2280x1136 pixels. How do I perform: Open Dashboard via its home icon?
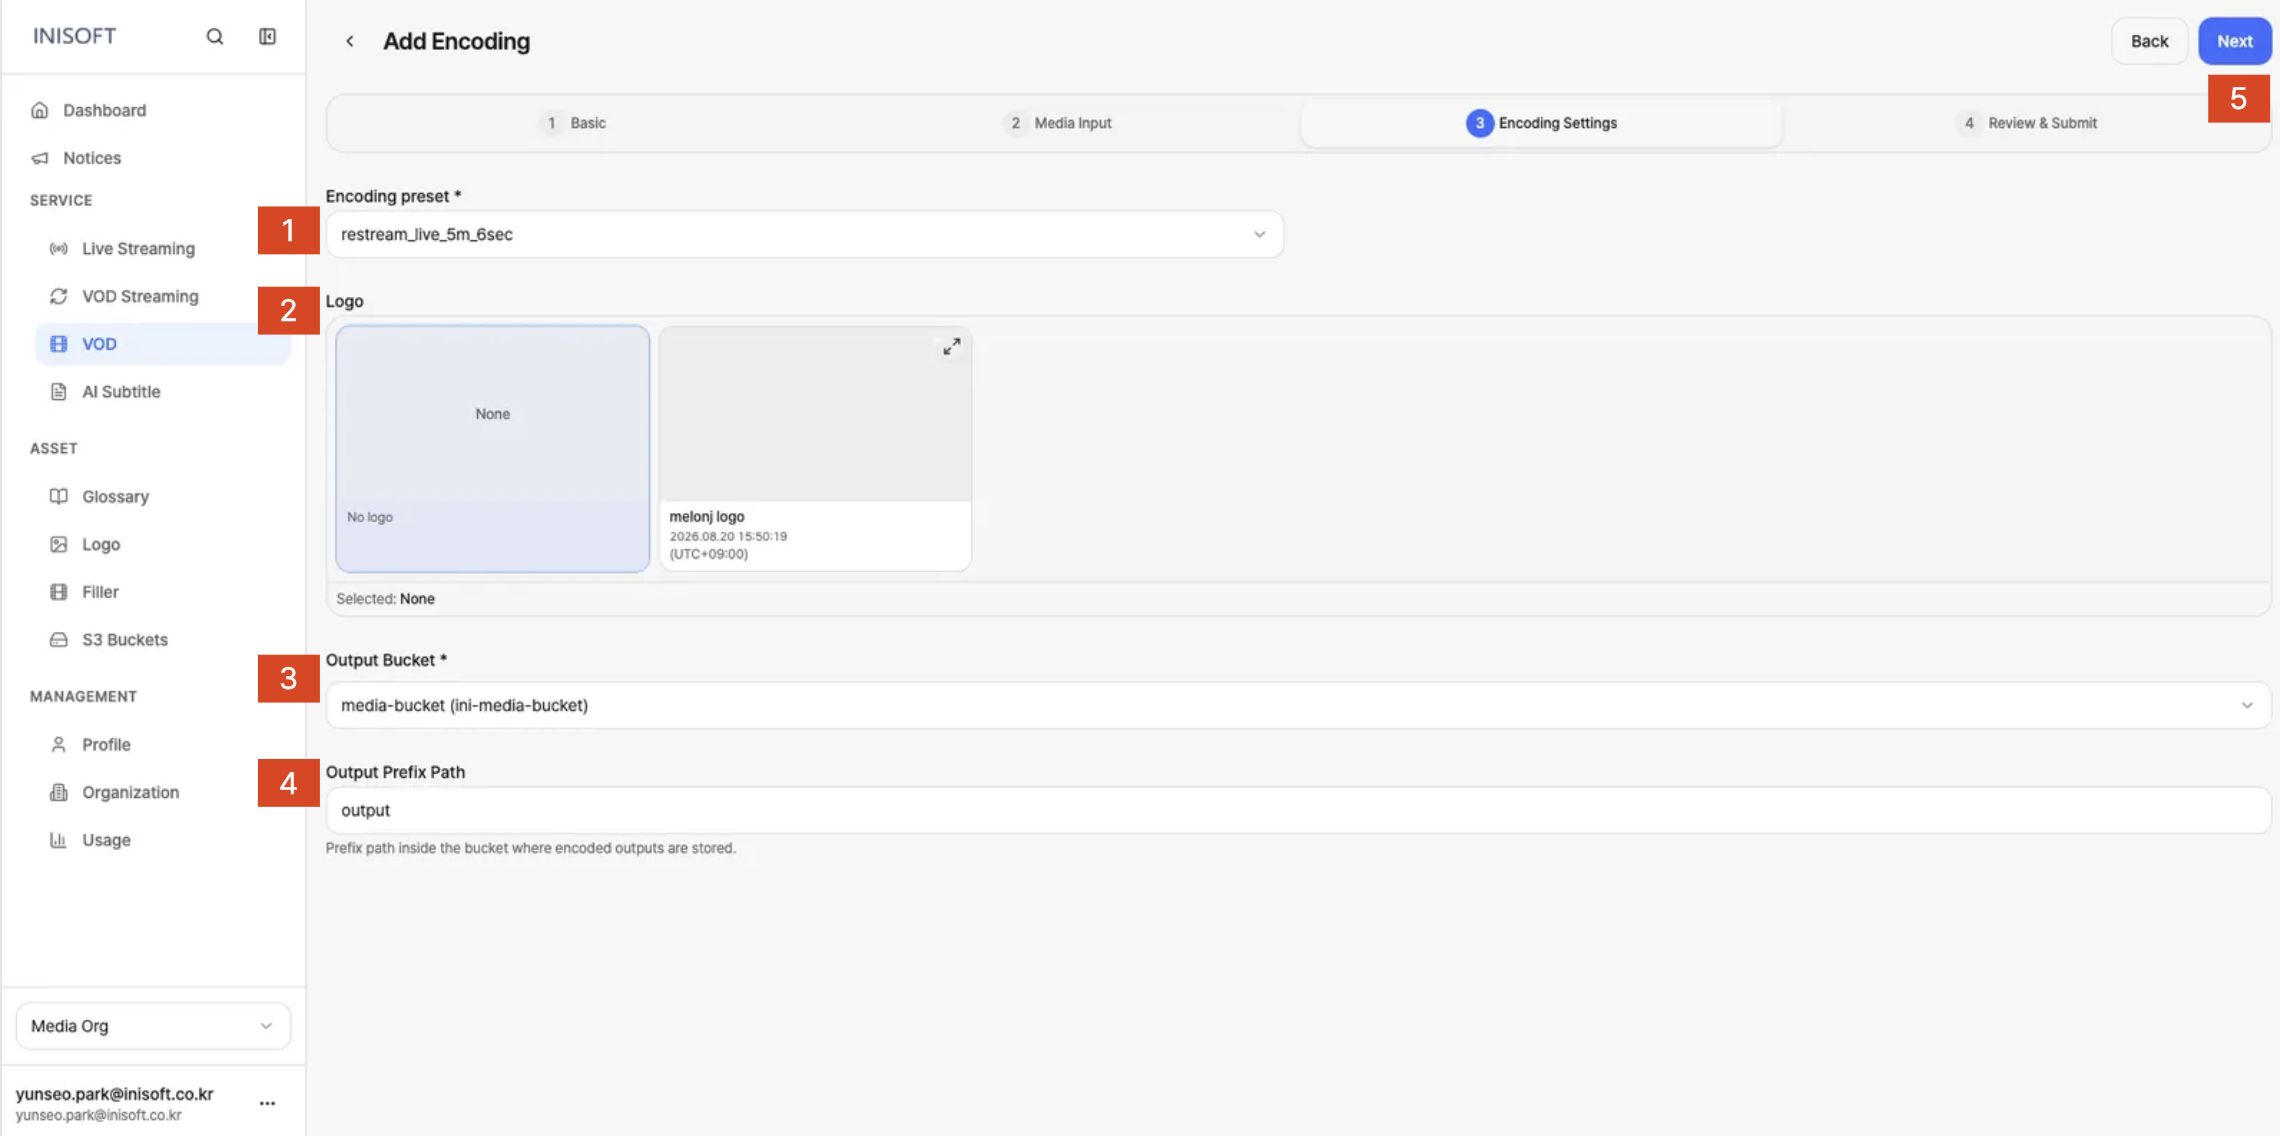[x=40, y=110]
